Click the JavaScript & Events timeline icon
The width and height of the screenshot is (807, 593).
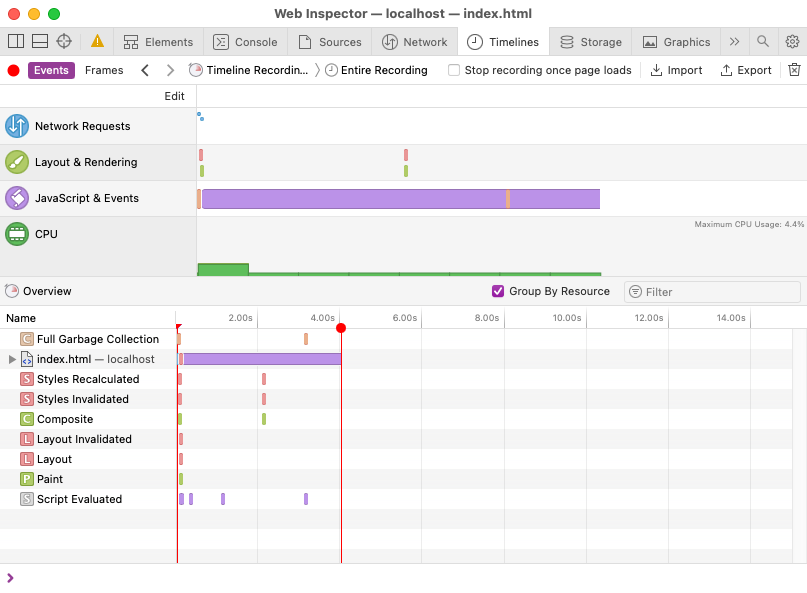click(x=15, y=198)
